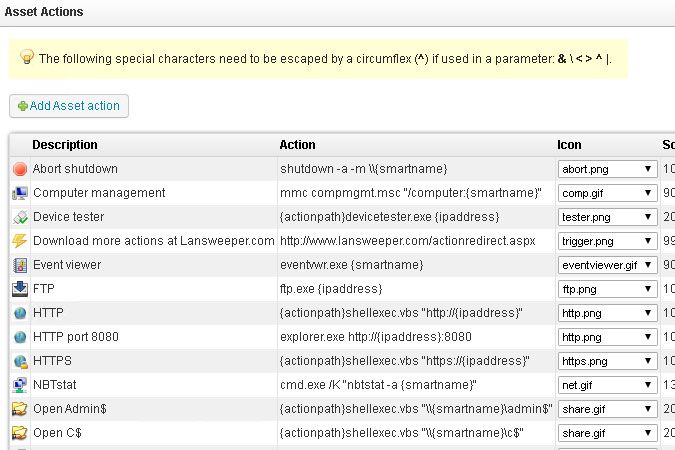Click the lightning bolt Download actions icon
675x450 pixels.
pos(20,241)
